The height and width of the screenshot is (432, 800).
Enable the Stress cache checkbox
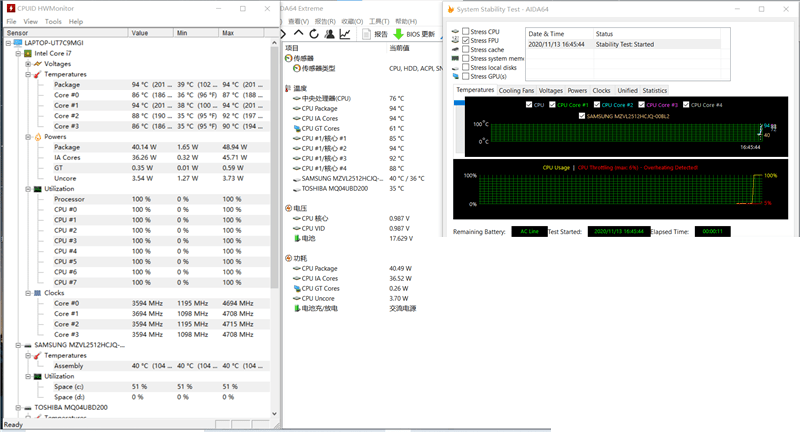[x=465, y=49]
